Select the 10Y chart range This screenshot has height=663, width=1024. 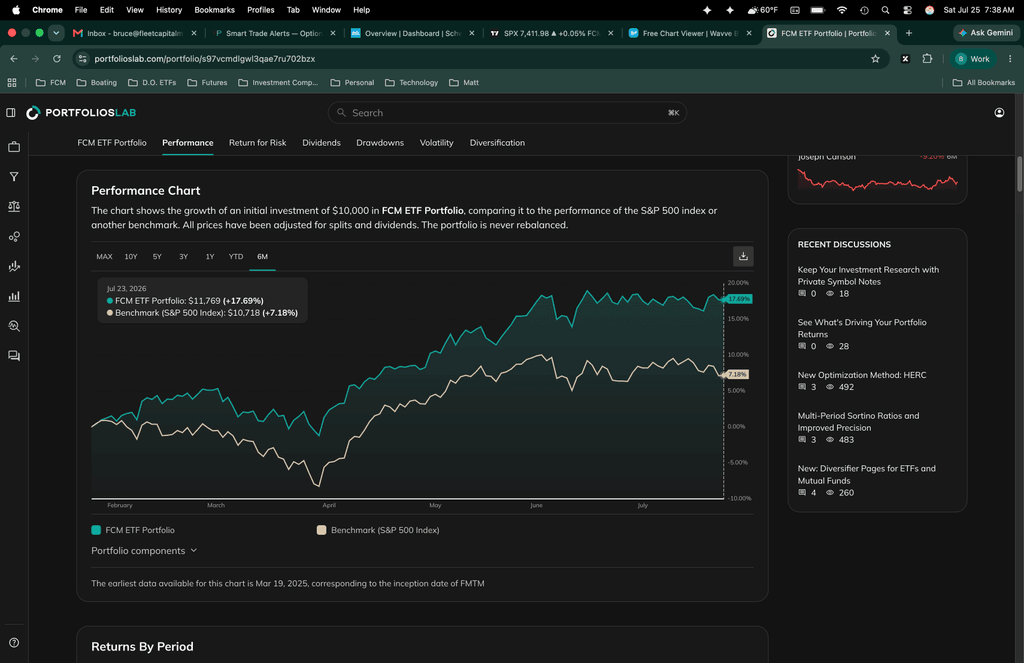[131, 257]
